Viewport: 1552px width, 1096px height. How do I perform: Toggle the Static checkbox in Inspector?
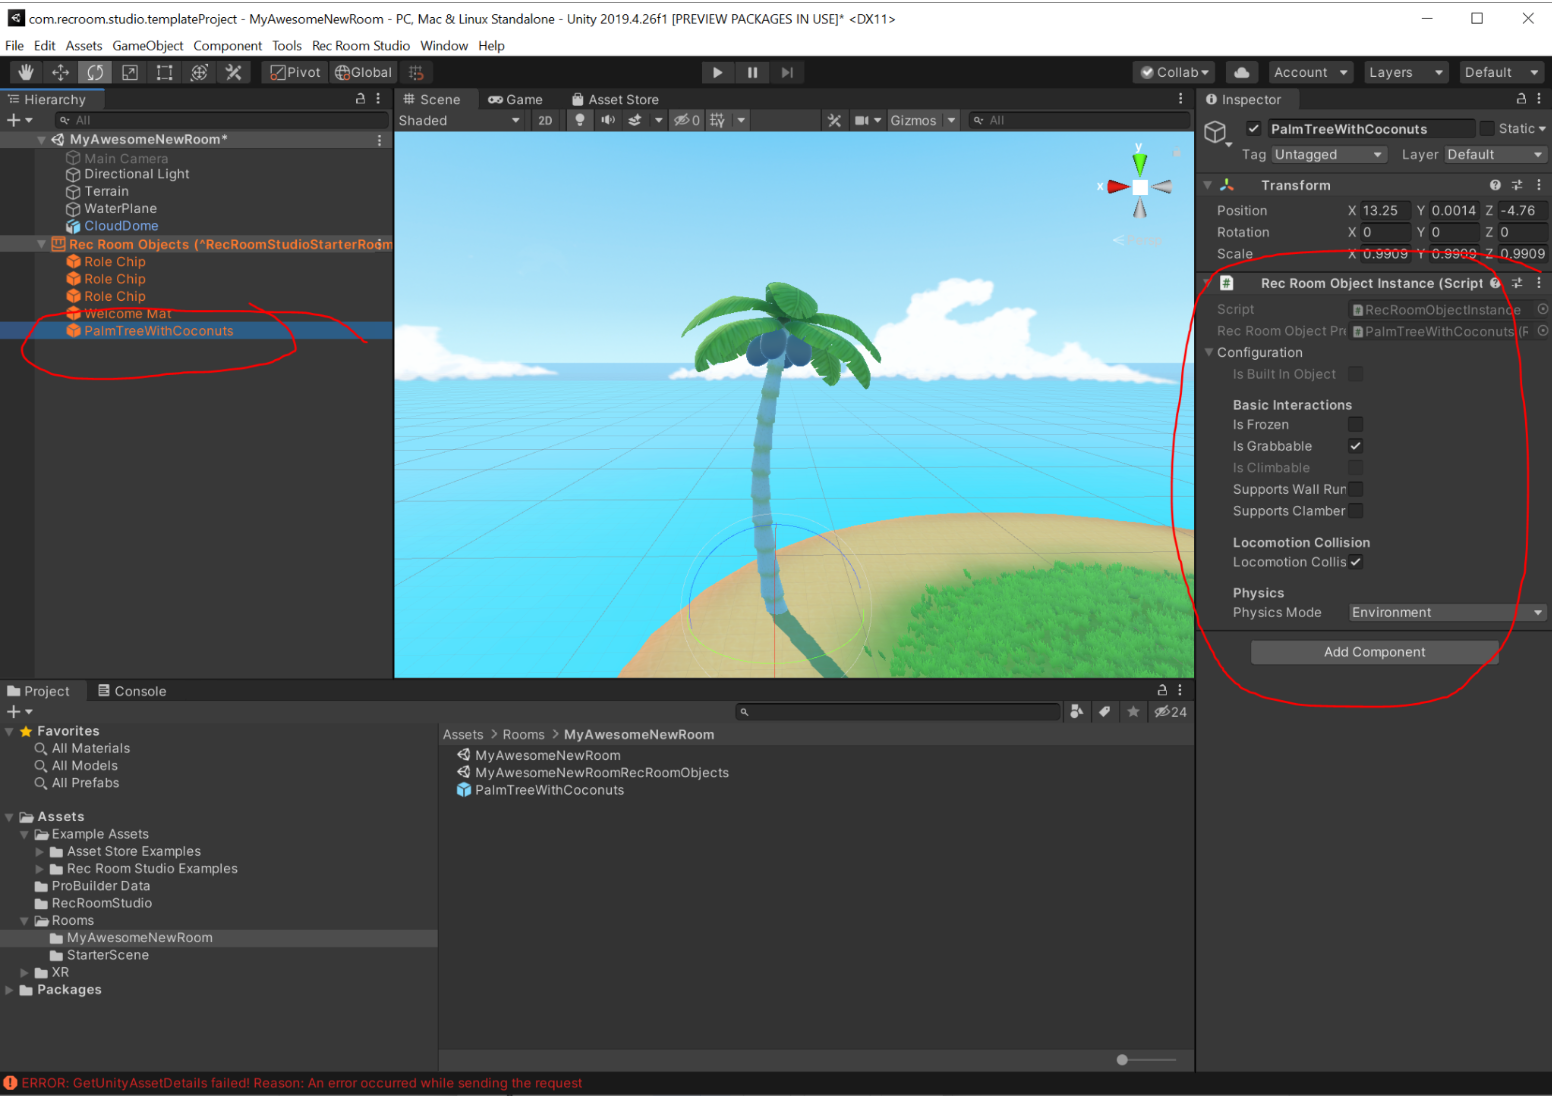point(1487,128)
